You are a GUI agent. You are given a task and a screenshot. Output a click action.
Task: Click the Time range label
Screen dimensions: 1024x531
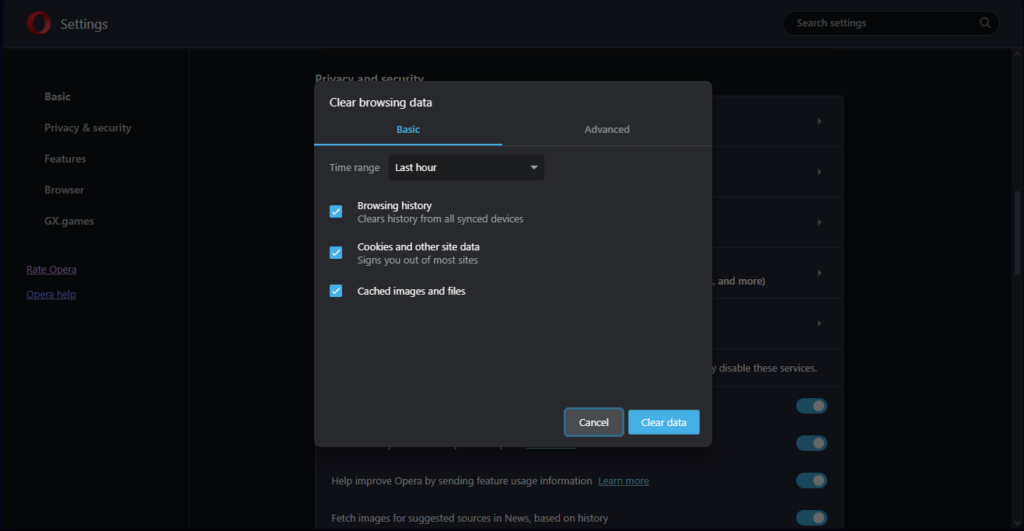coord(355,168)
